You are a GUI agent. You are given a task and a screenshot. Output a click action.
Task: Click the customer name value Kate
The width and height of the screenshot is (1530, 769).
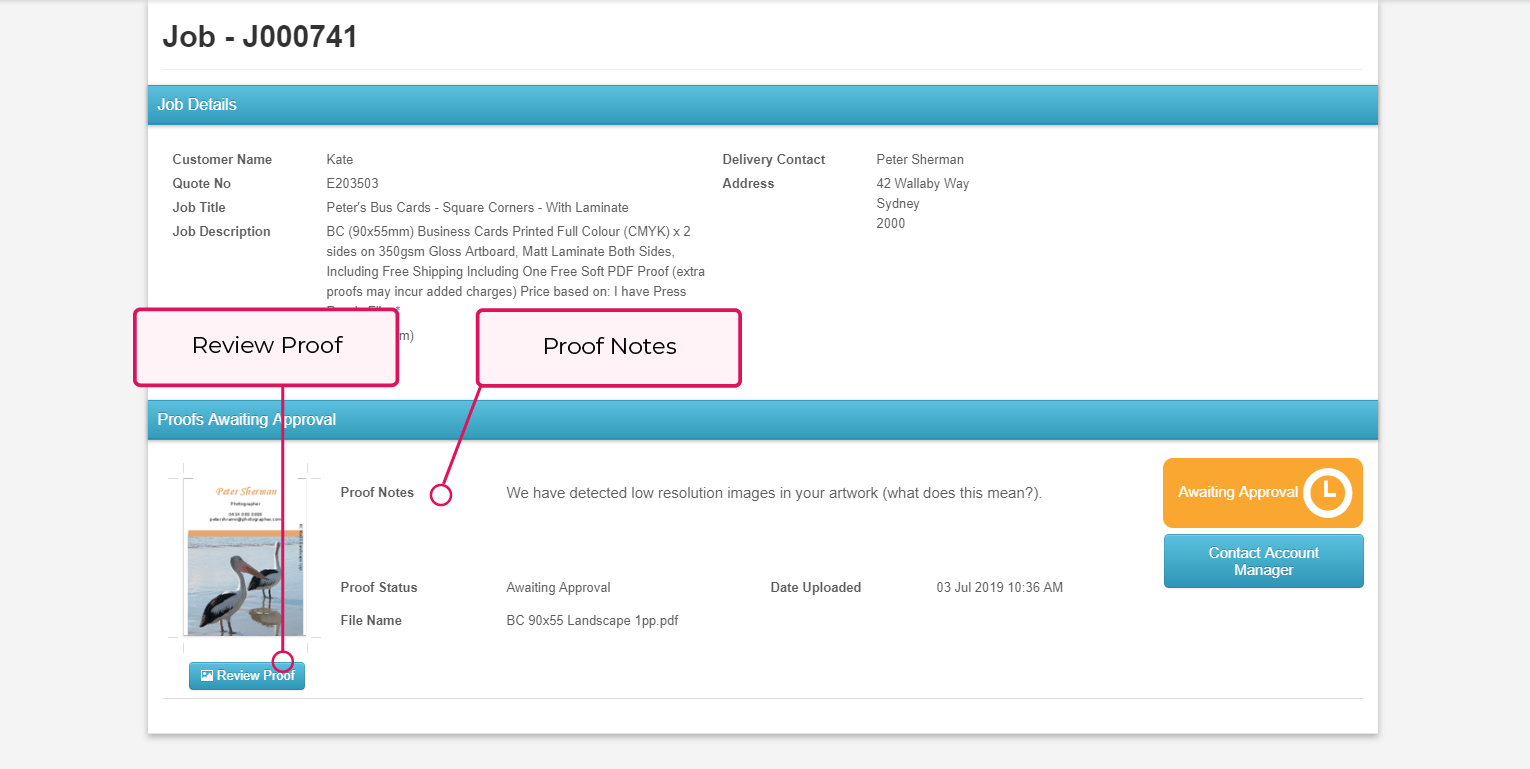pos(339,160)
